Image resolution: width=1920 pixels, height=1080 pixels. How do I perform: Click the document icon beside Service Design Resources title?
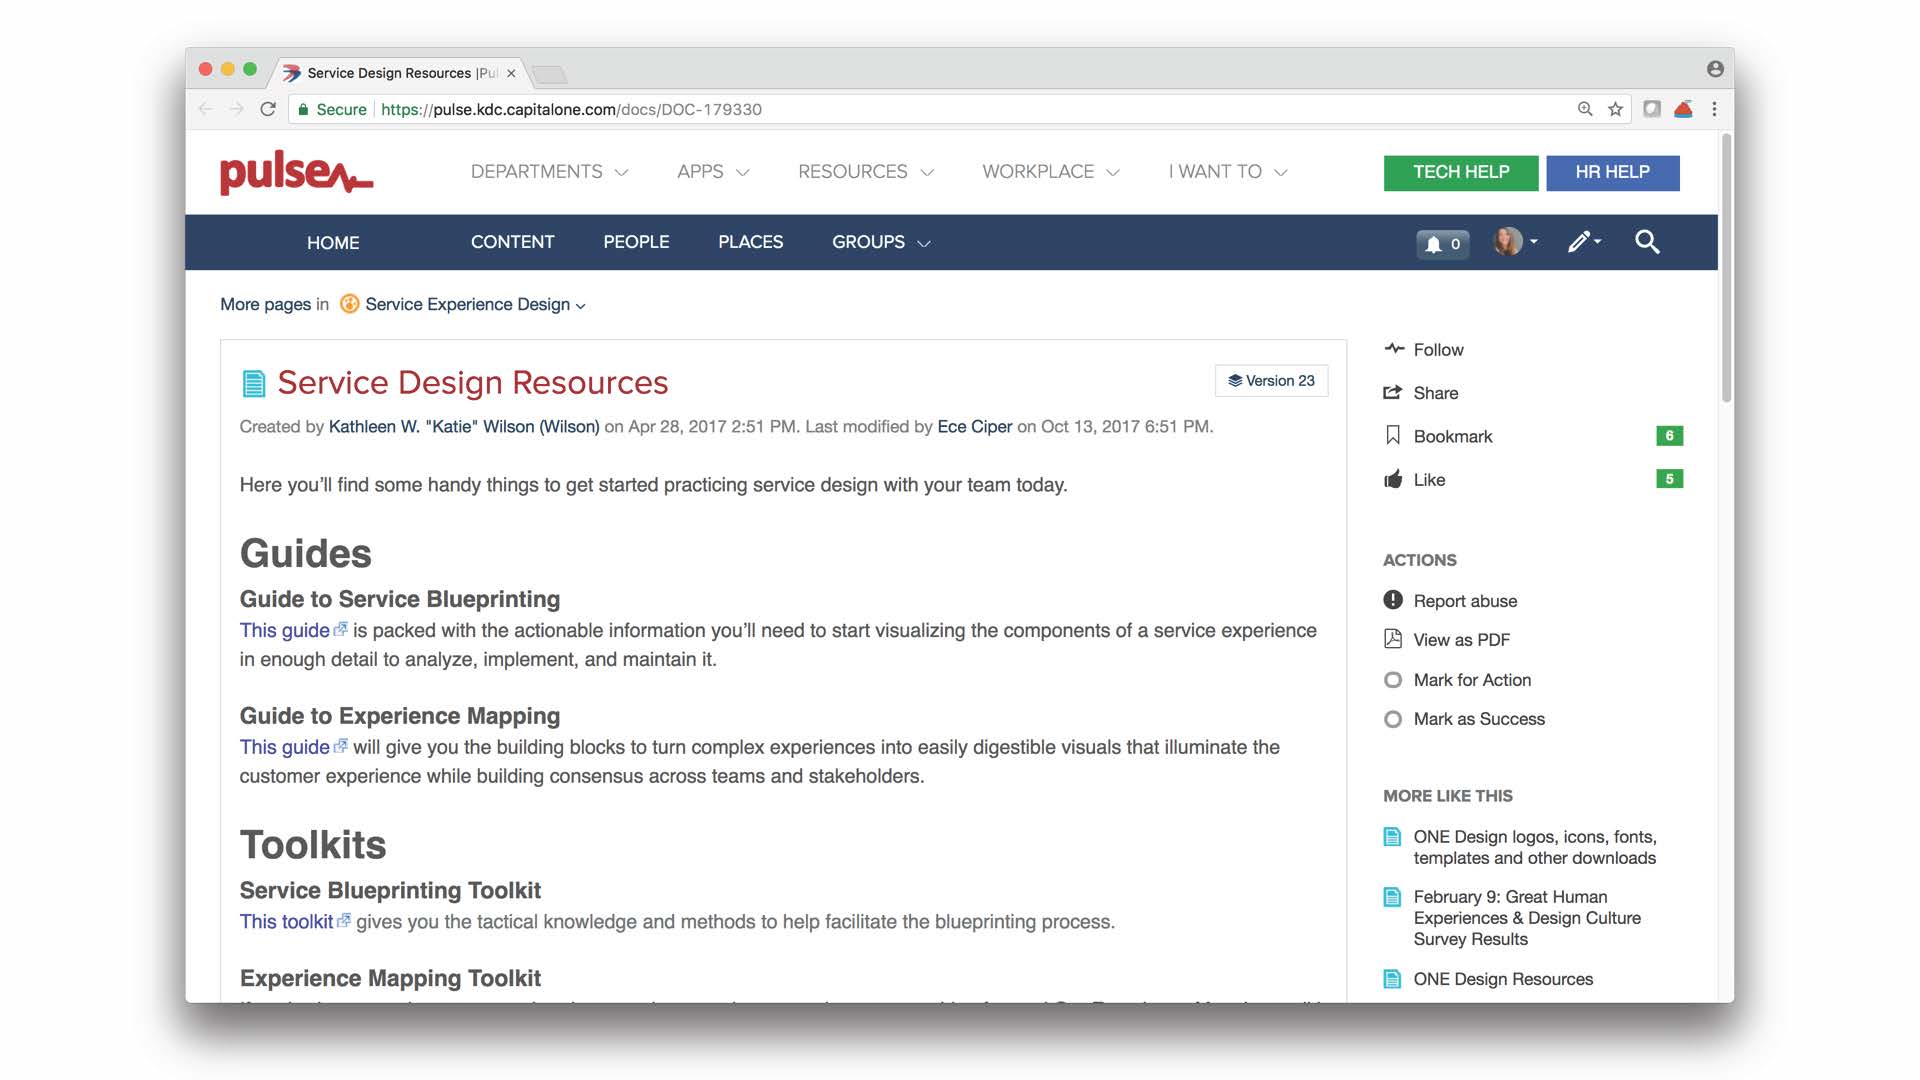(x=254, y=383)
